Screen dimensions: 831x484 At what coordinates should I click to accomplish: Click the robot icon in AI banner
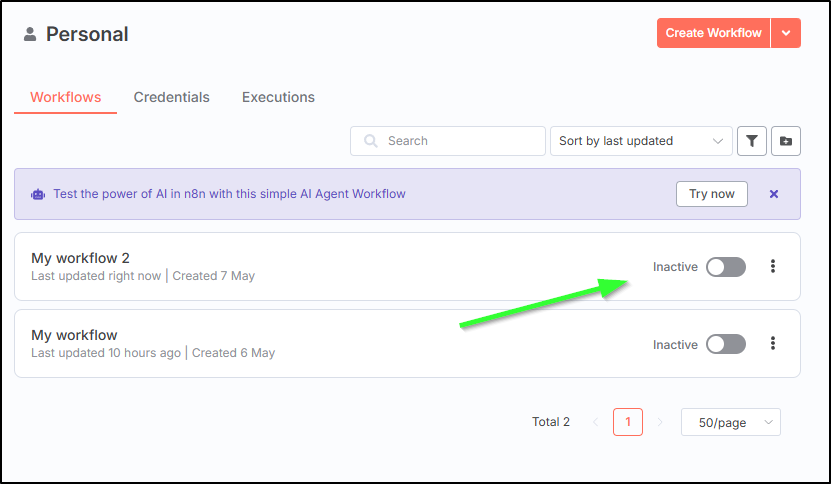38,194
